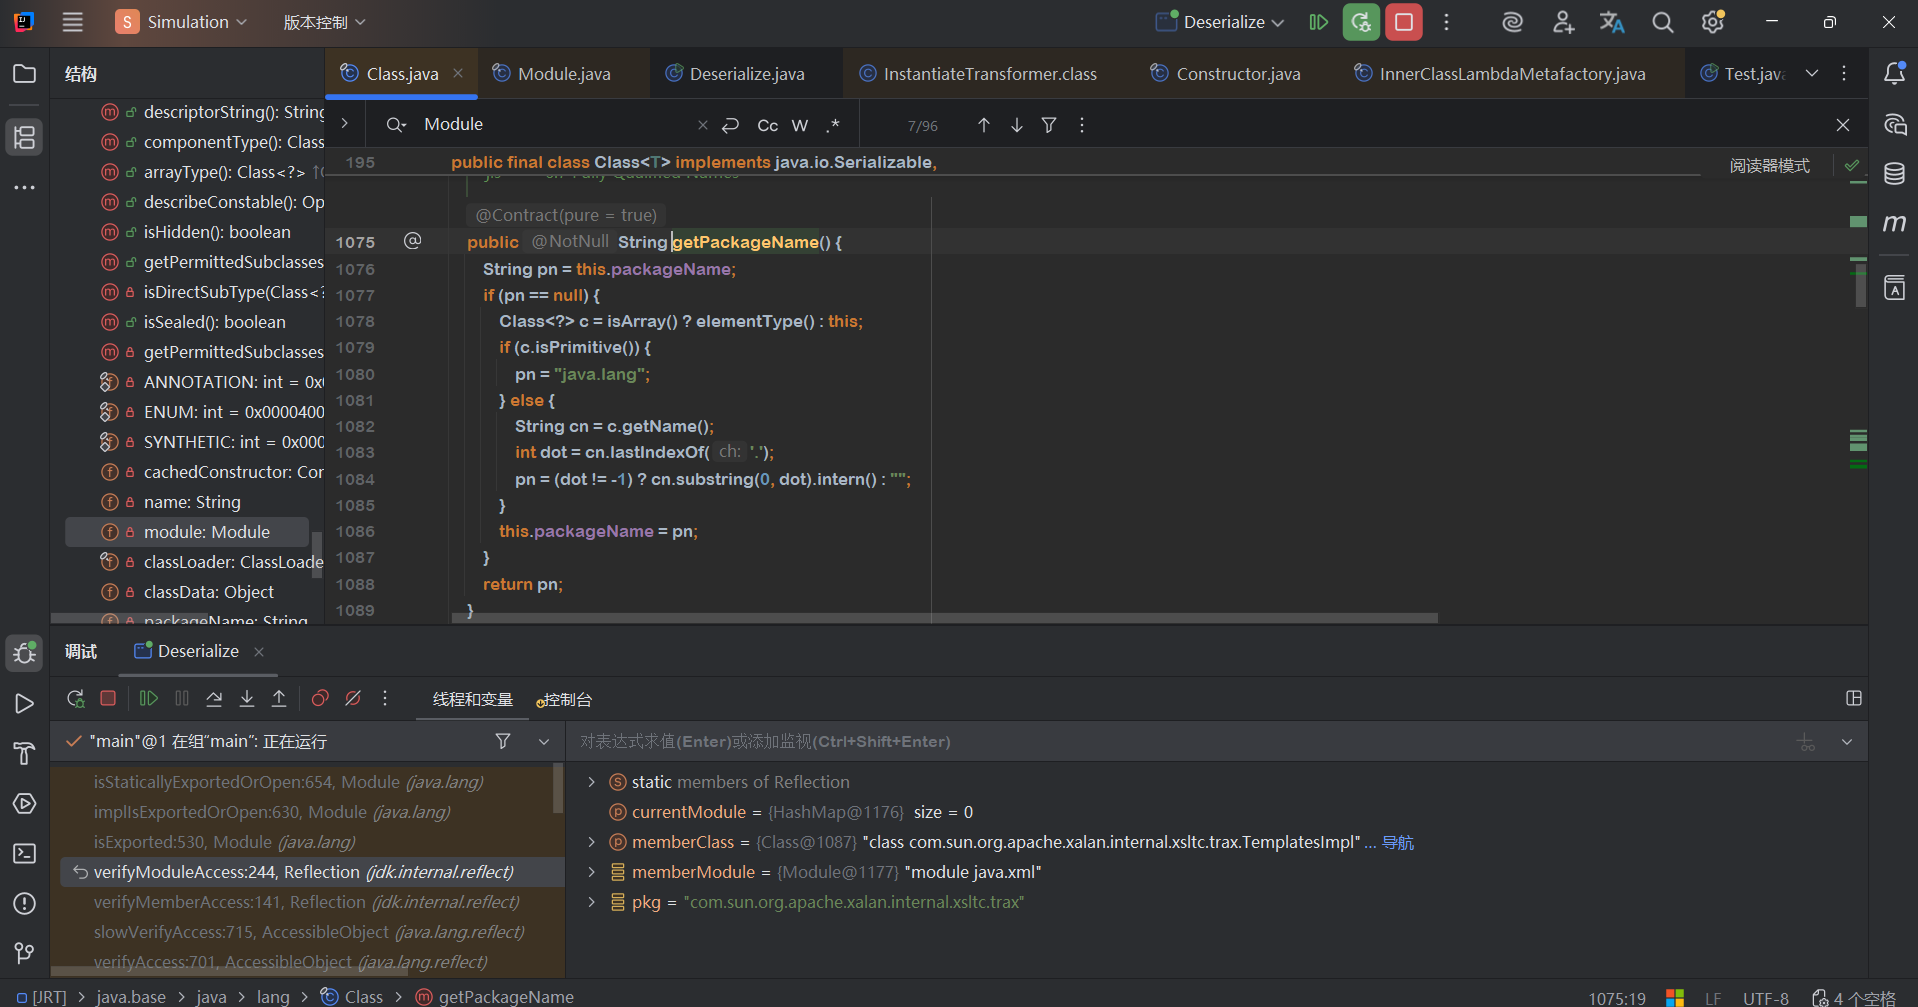
Task: Click the Mute Breakpoints icon
Action: 353,699
